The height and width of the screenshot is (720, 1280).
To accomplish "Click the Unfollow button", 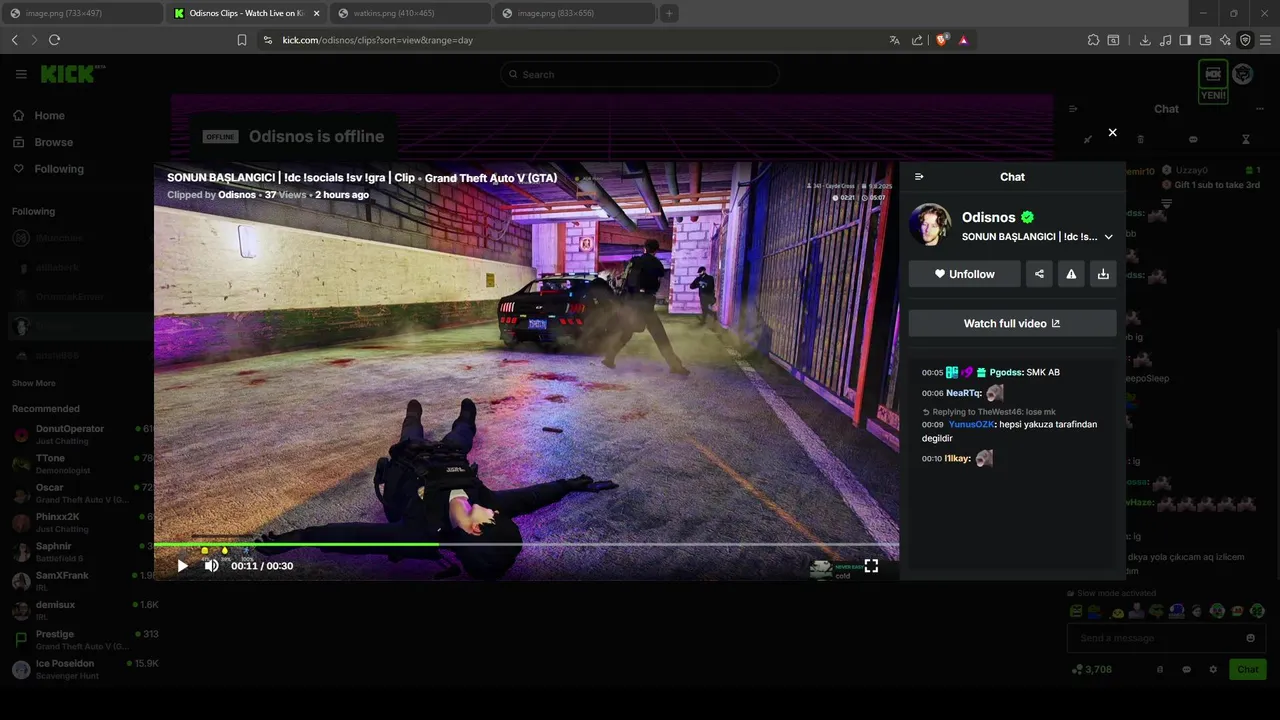I will pos(965,274).
